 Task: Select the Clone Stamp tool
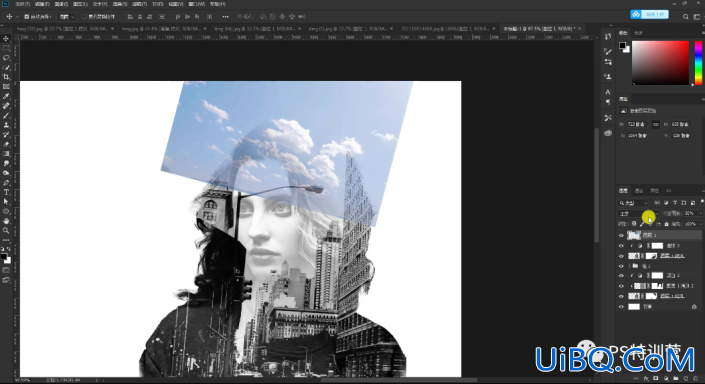point(6,125)
